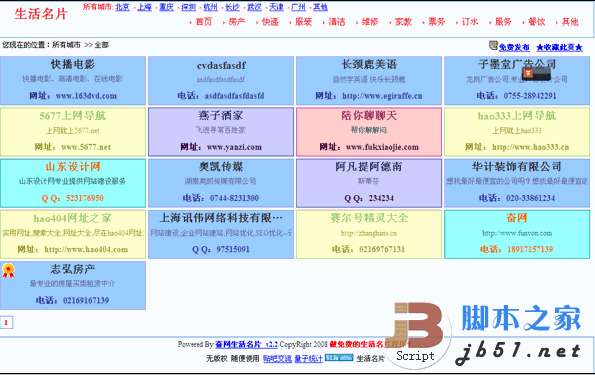The image size is (595, 375).
Task: Select page 1 in pagination
Action: 6,323
